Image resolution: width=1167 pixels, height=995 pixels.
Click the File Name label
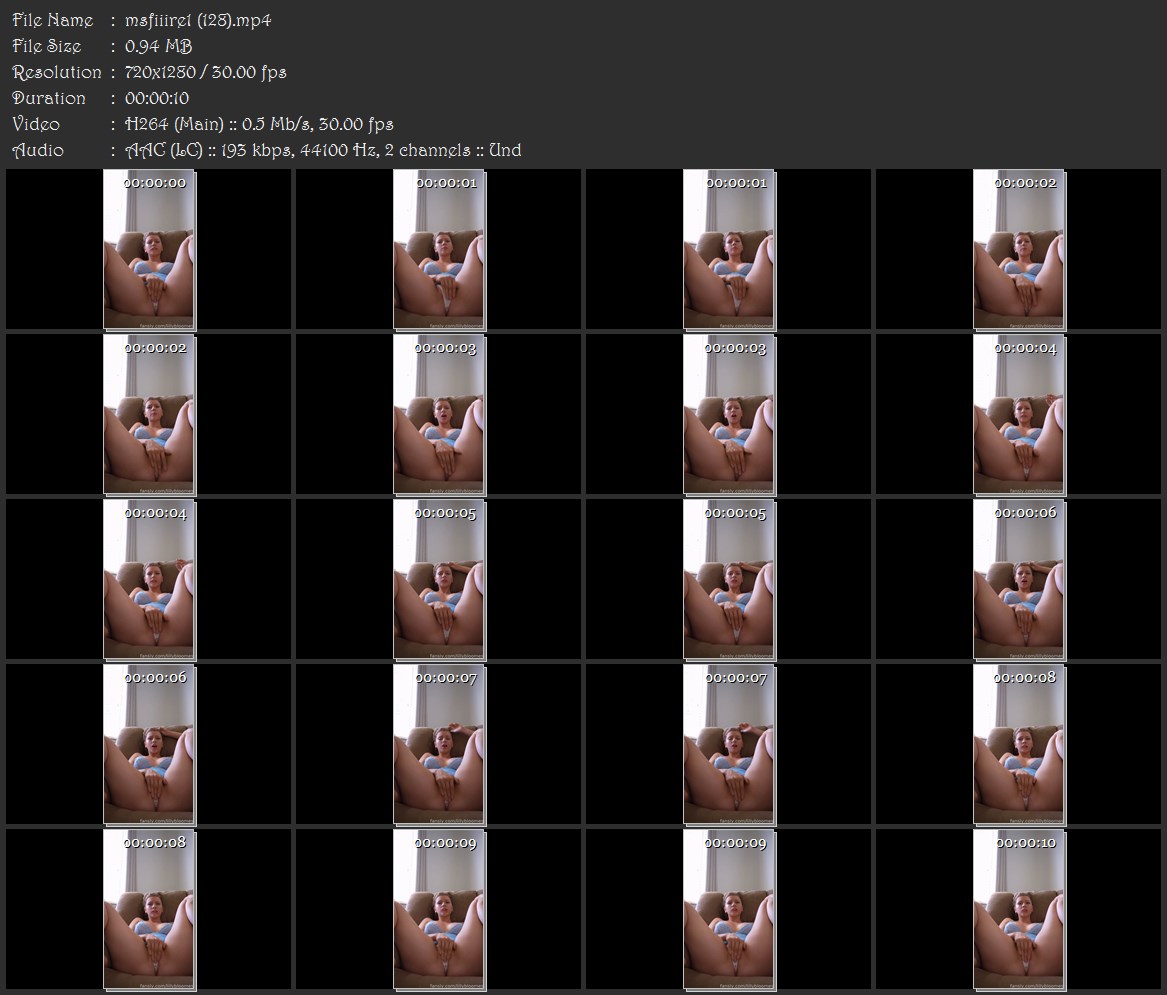coord(53,20)
